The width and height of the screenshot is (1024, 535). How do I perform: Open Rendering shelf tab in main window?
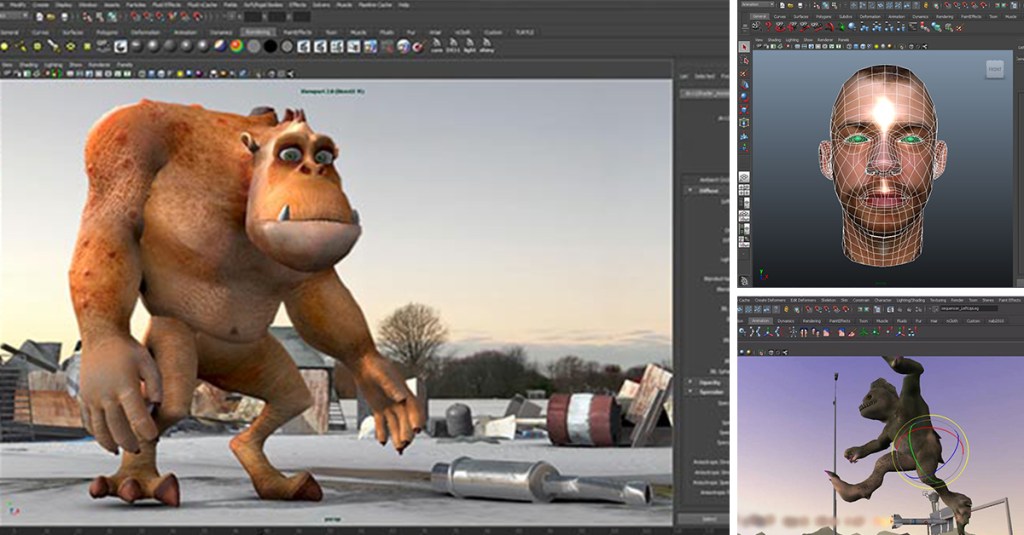[258, 32]
